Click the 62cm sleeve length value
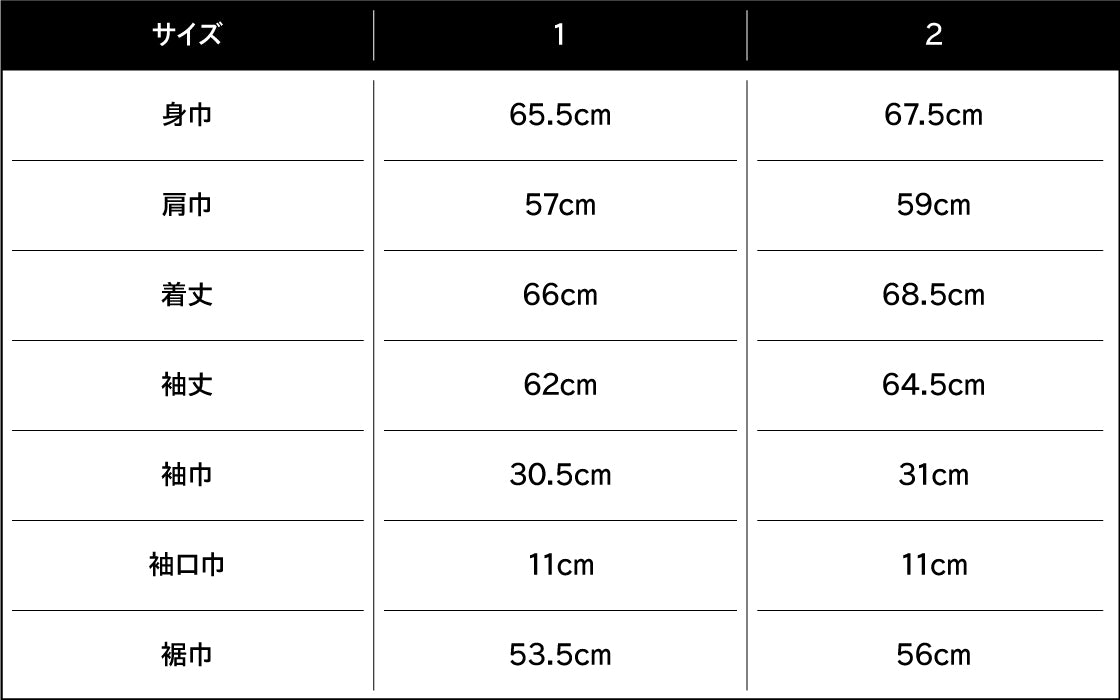This screenshot has width=1120, height=700. pos(560,386)
